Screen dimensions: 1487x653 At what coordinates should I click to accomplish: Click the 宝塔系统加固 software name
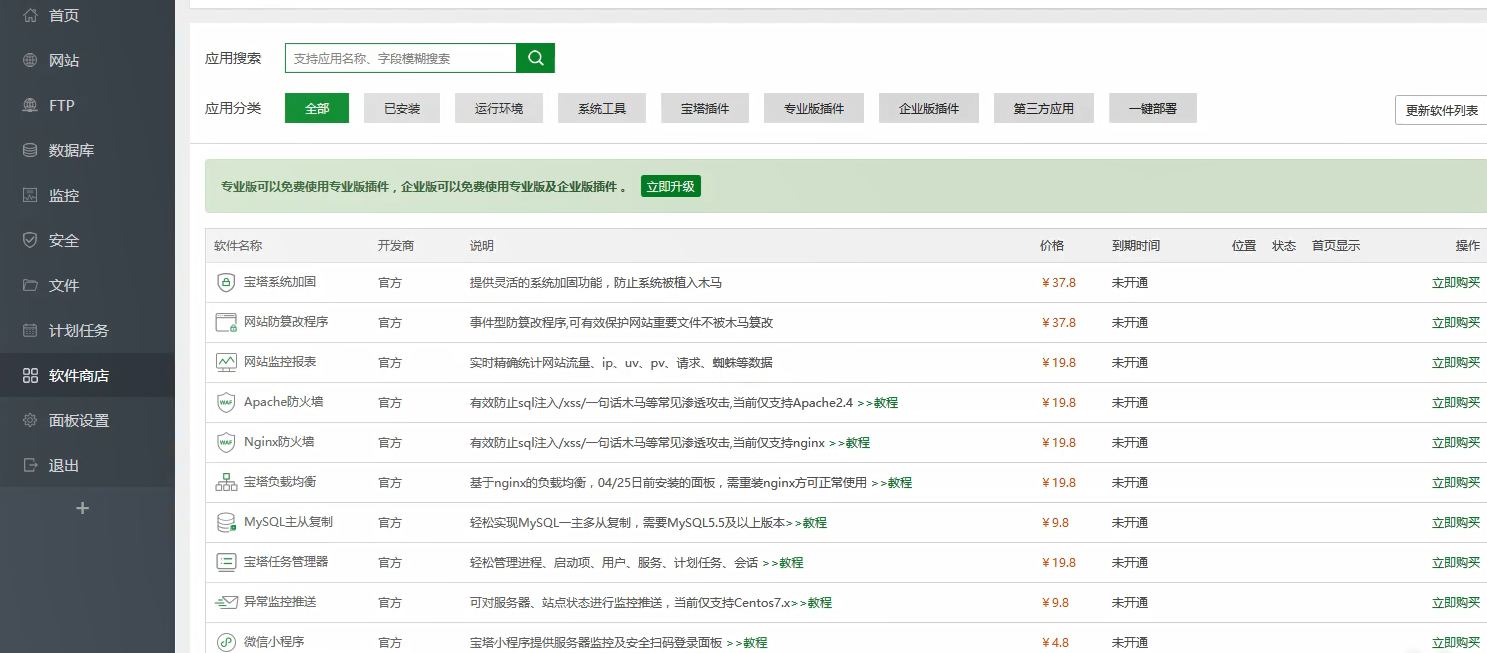click(x=280, y=282)
